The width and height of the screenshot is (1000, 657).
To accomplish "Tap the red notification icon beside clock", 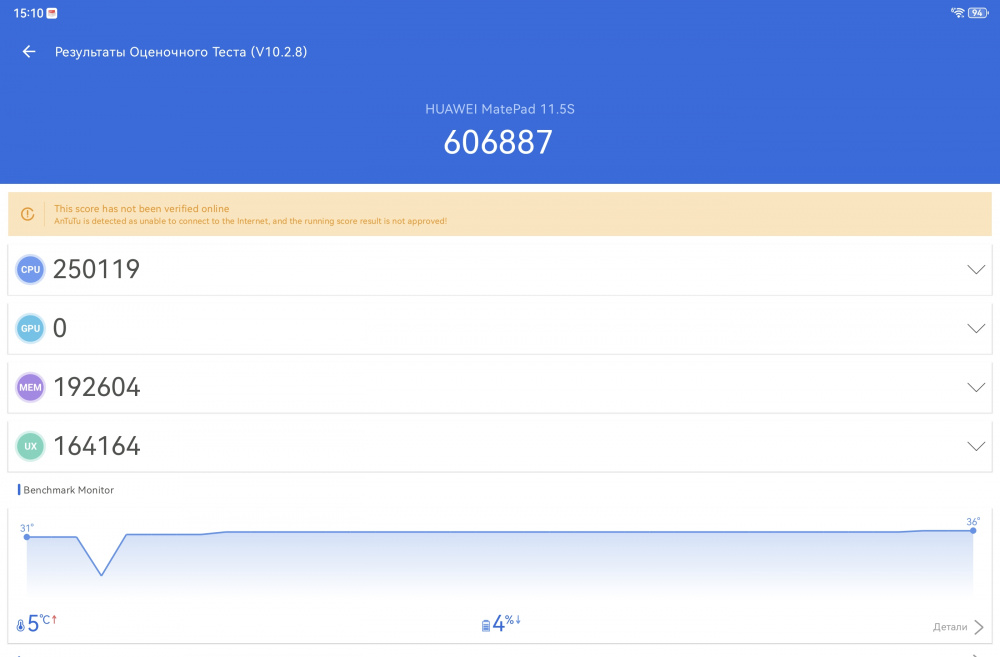I will (52, 13).
